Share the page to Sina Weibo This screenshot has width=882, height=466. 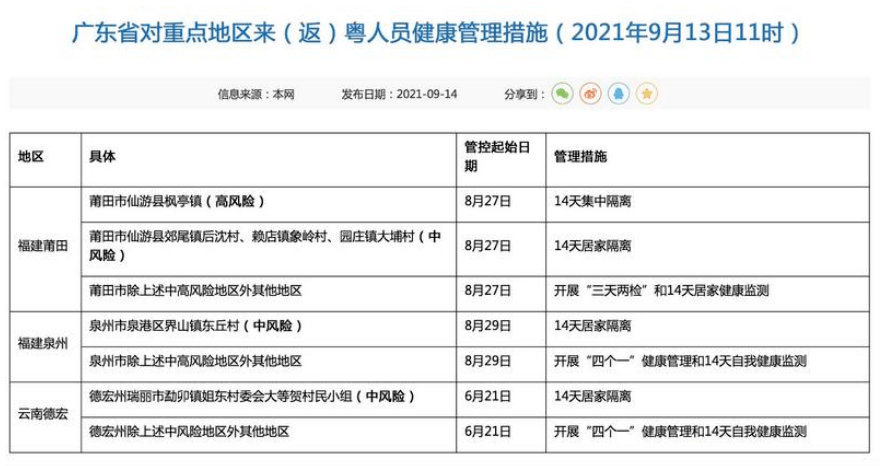591,94
